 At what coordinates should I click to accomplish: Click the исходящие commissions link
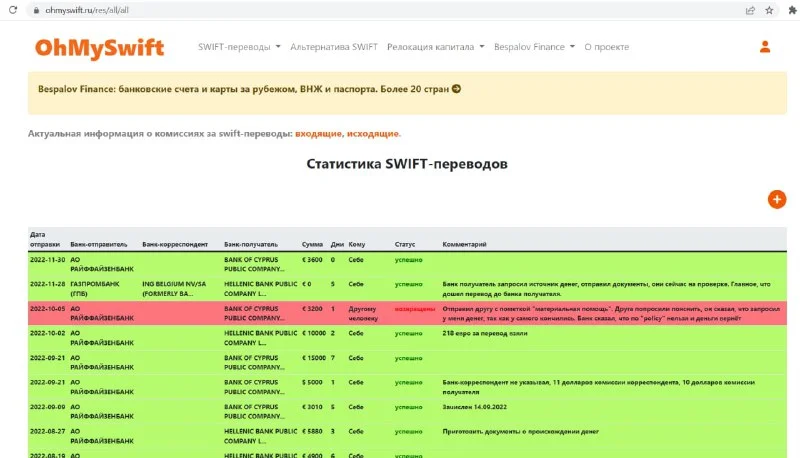coord(373,133)
